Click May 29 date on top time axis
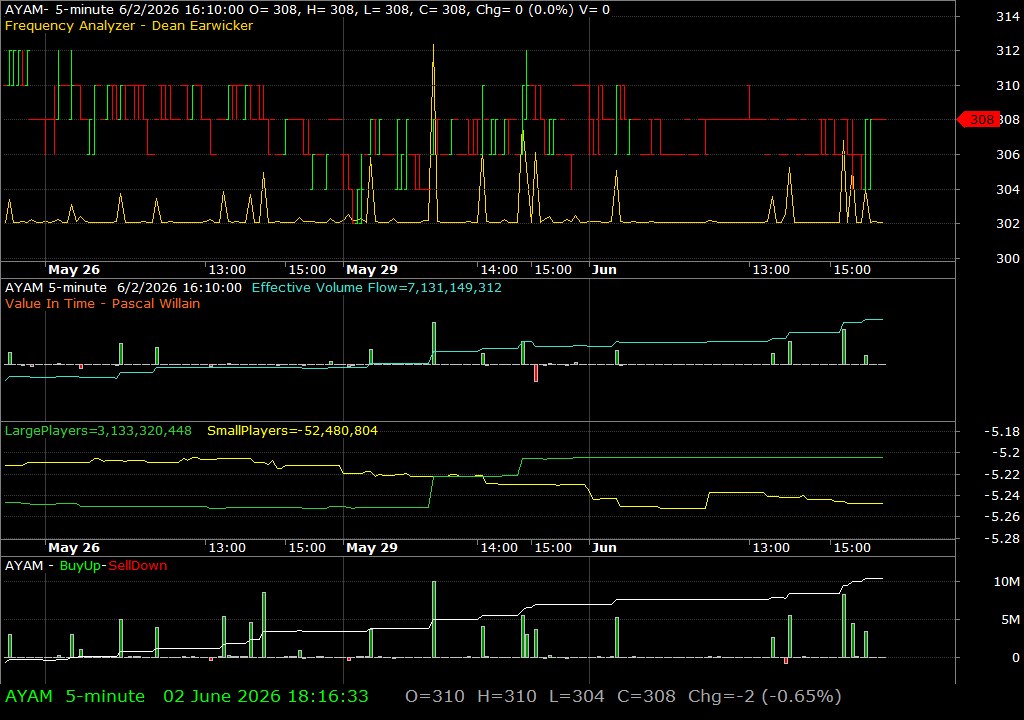 click(372, 270)
